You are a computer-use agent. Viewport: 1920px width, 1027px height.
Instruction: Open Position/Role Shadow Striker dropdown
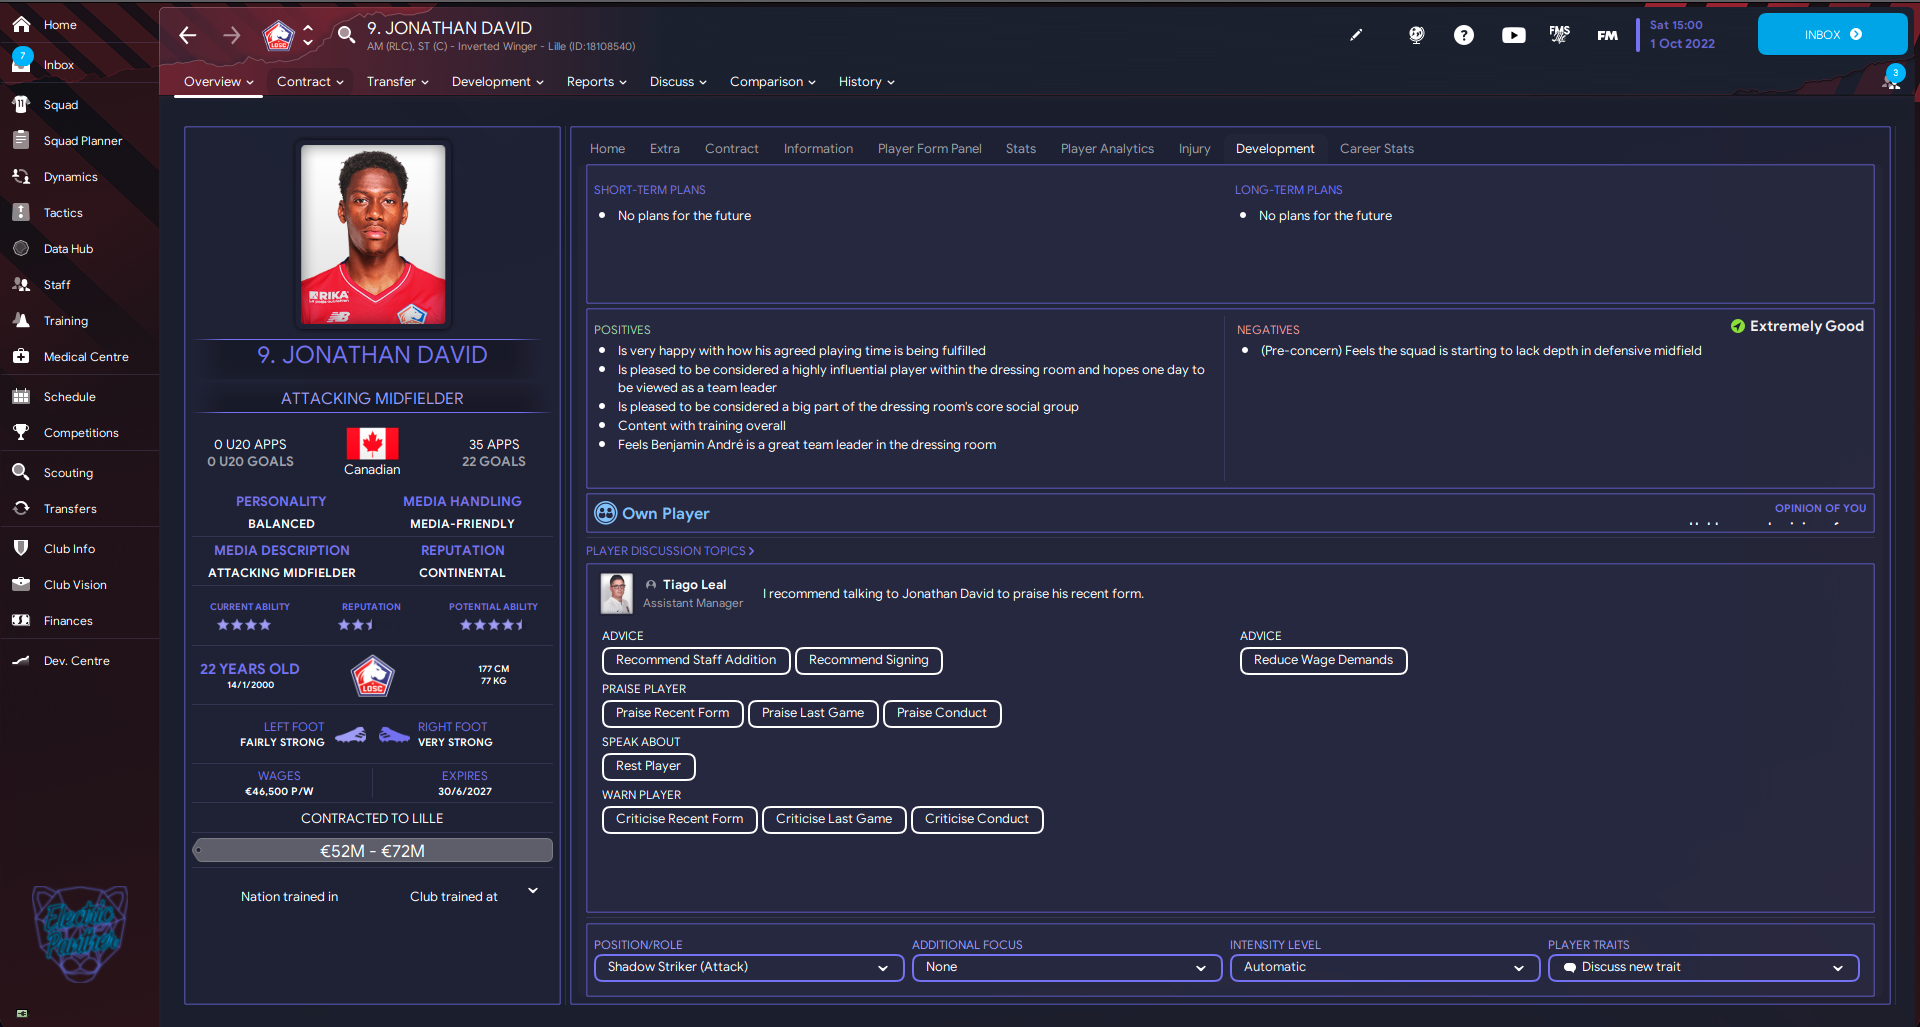point(749,968)
